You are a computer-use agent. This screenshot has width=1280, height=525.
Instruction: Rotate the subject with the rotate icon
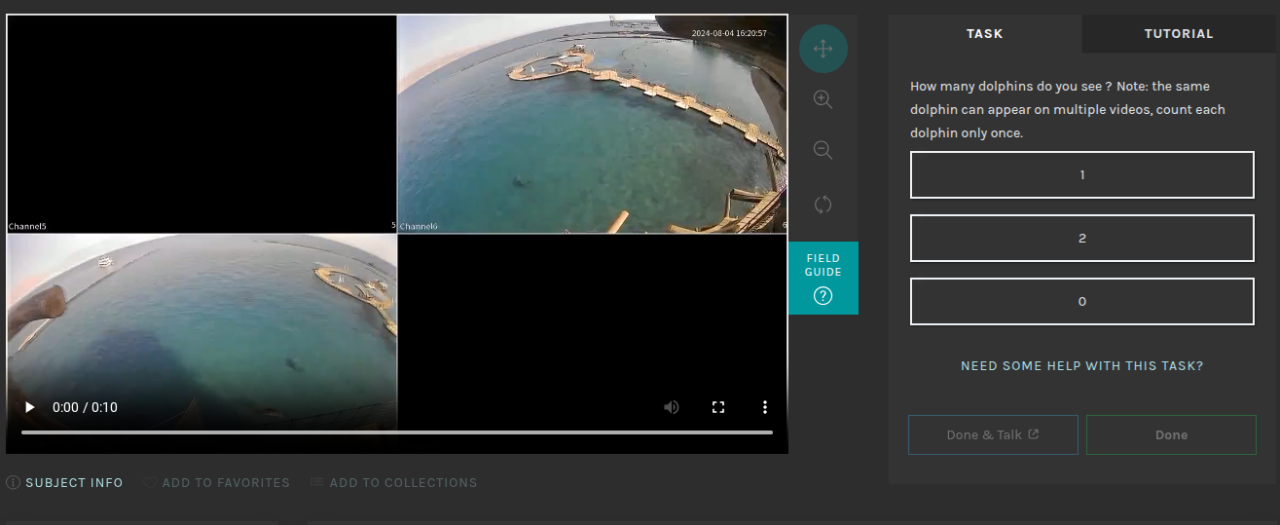point(823,204)
